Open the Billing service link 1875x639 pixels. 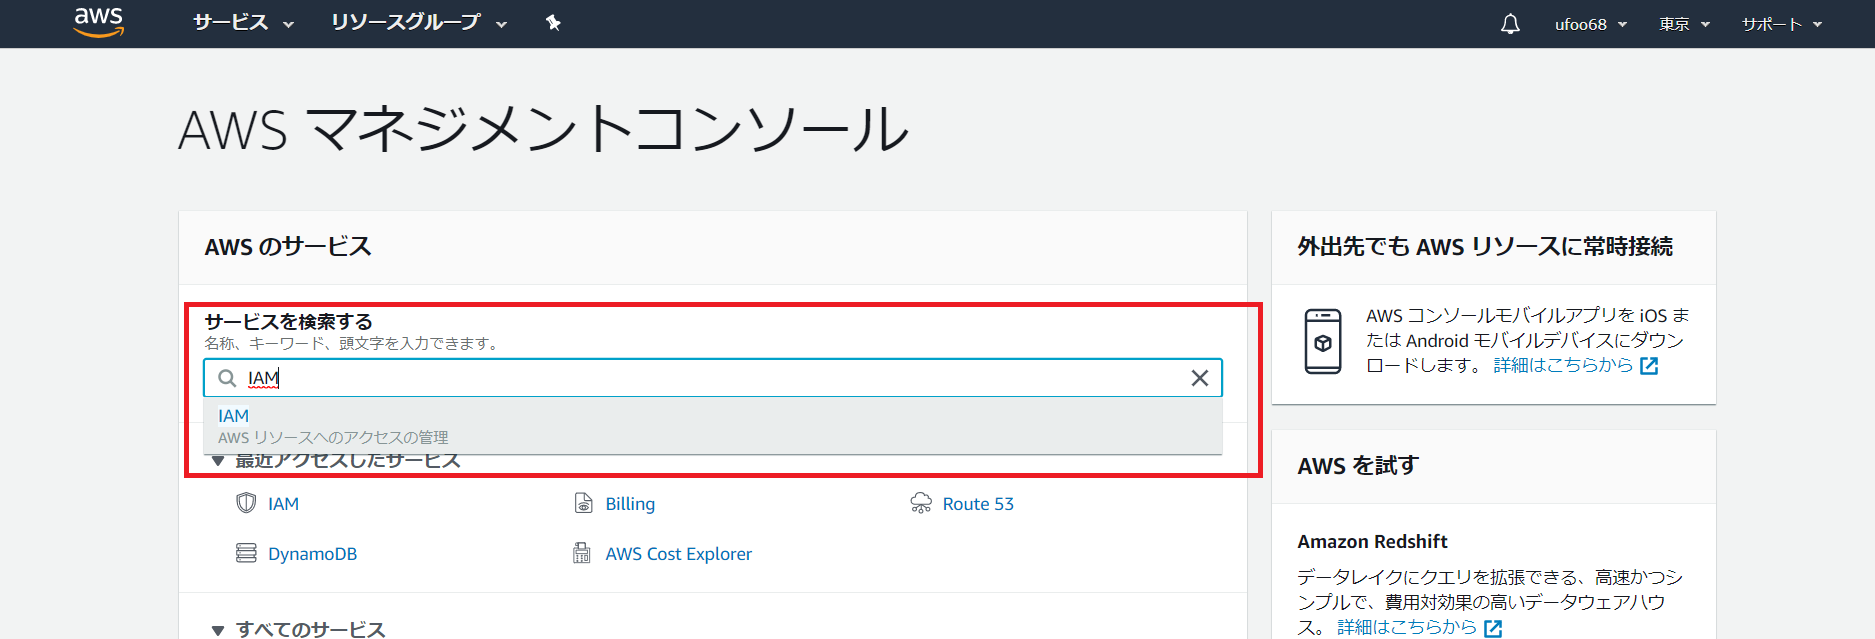click(630, 504)
